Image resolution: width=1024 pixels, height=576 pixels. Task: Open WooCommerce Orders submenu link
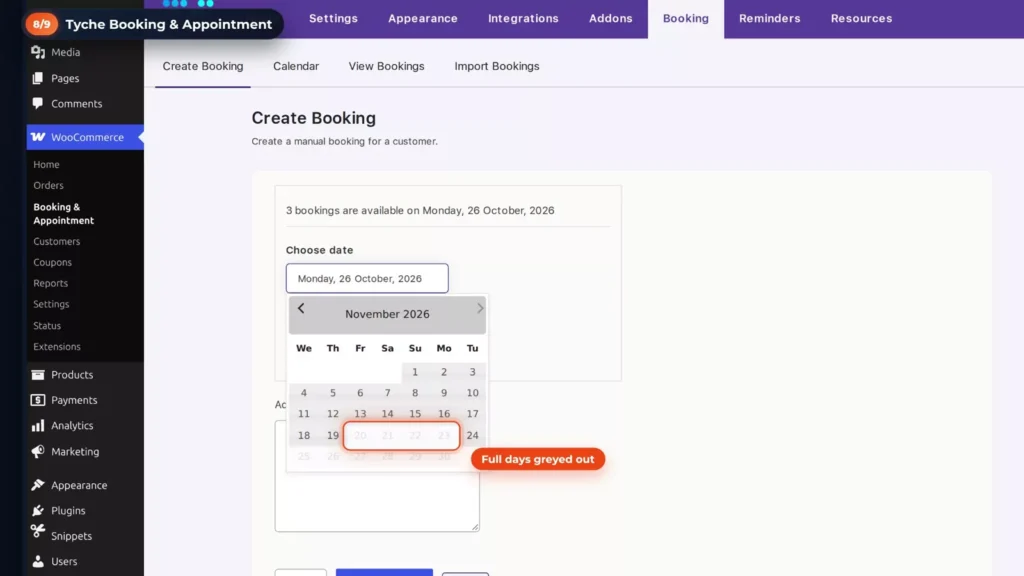click(48, 185)
